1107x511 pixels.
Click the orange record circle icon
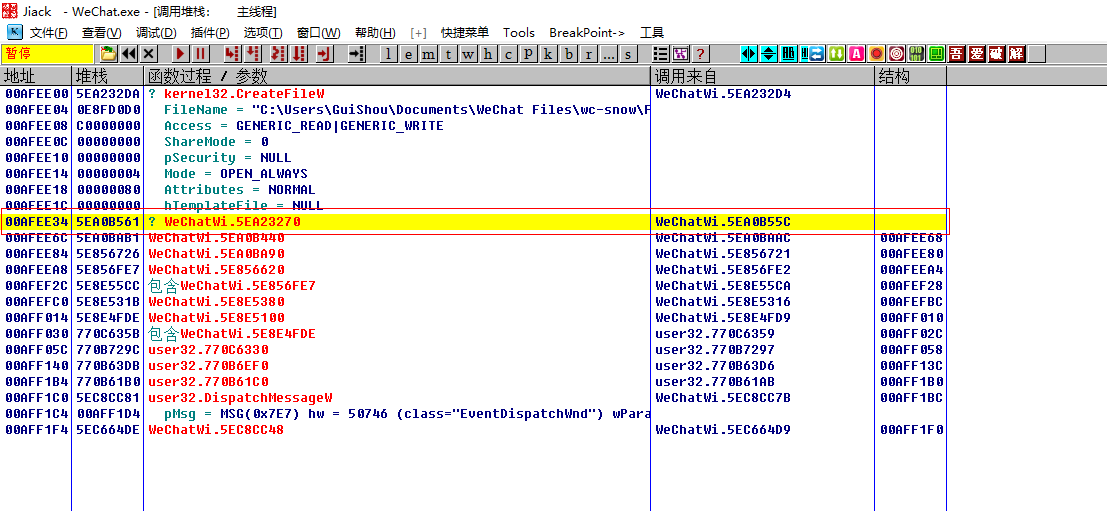click(x=876, y=54)
